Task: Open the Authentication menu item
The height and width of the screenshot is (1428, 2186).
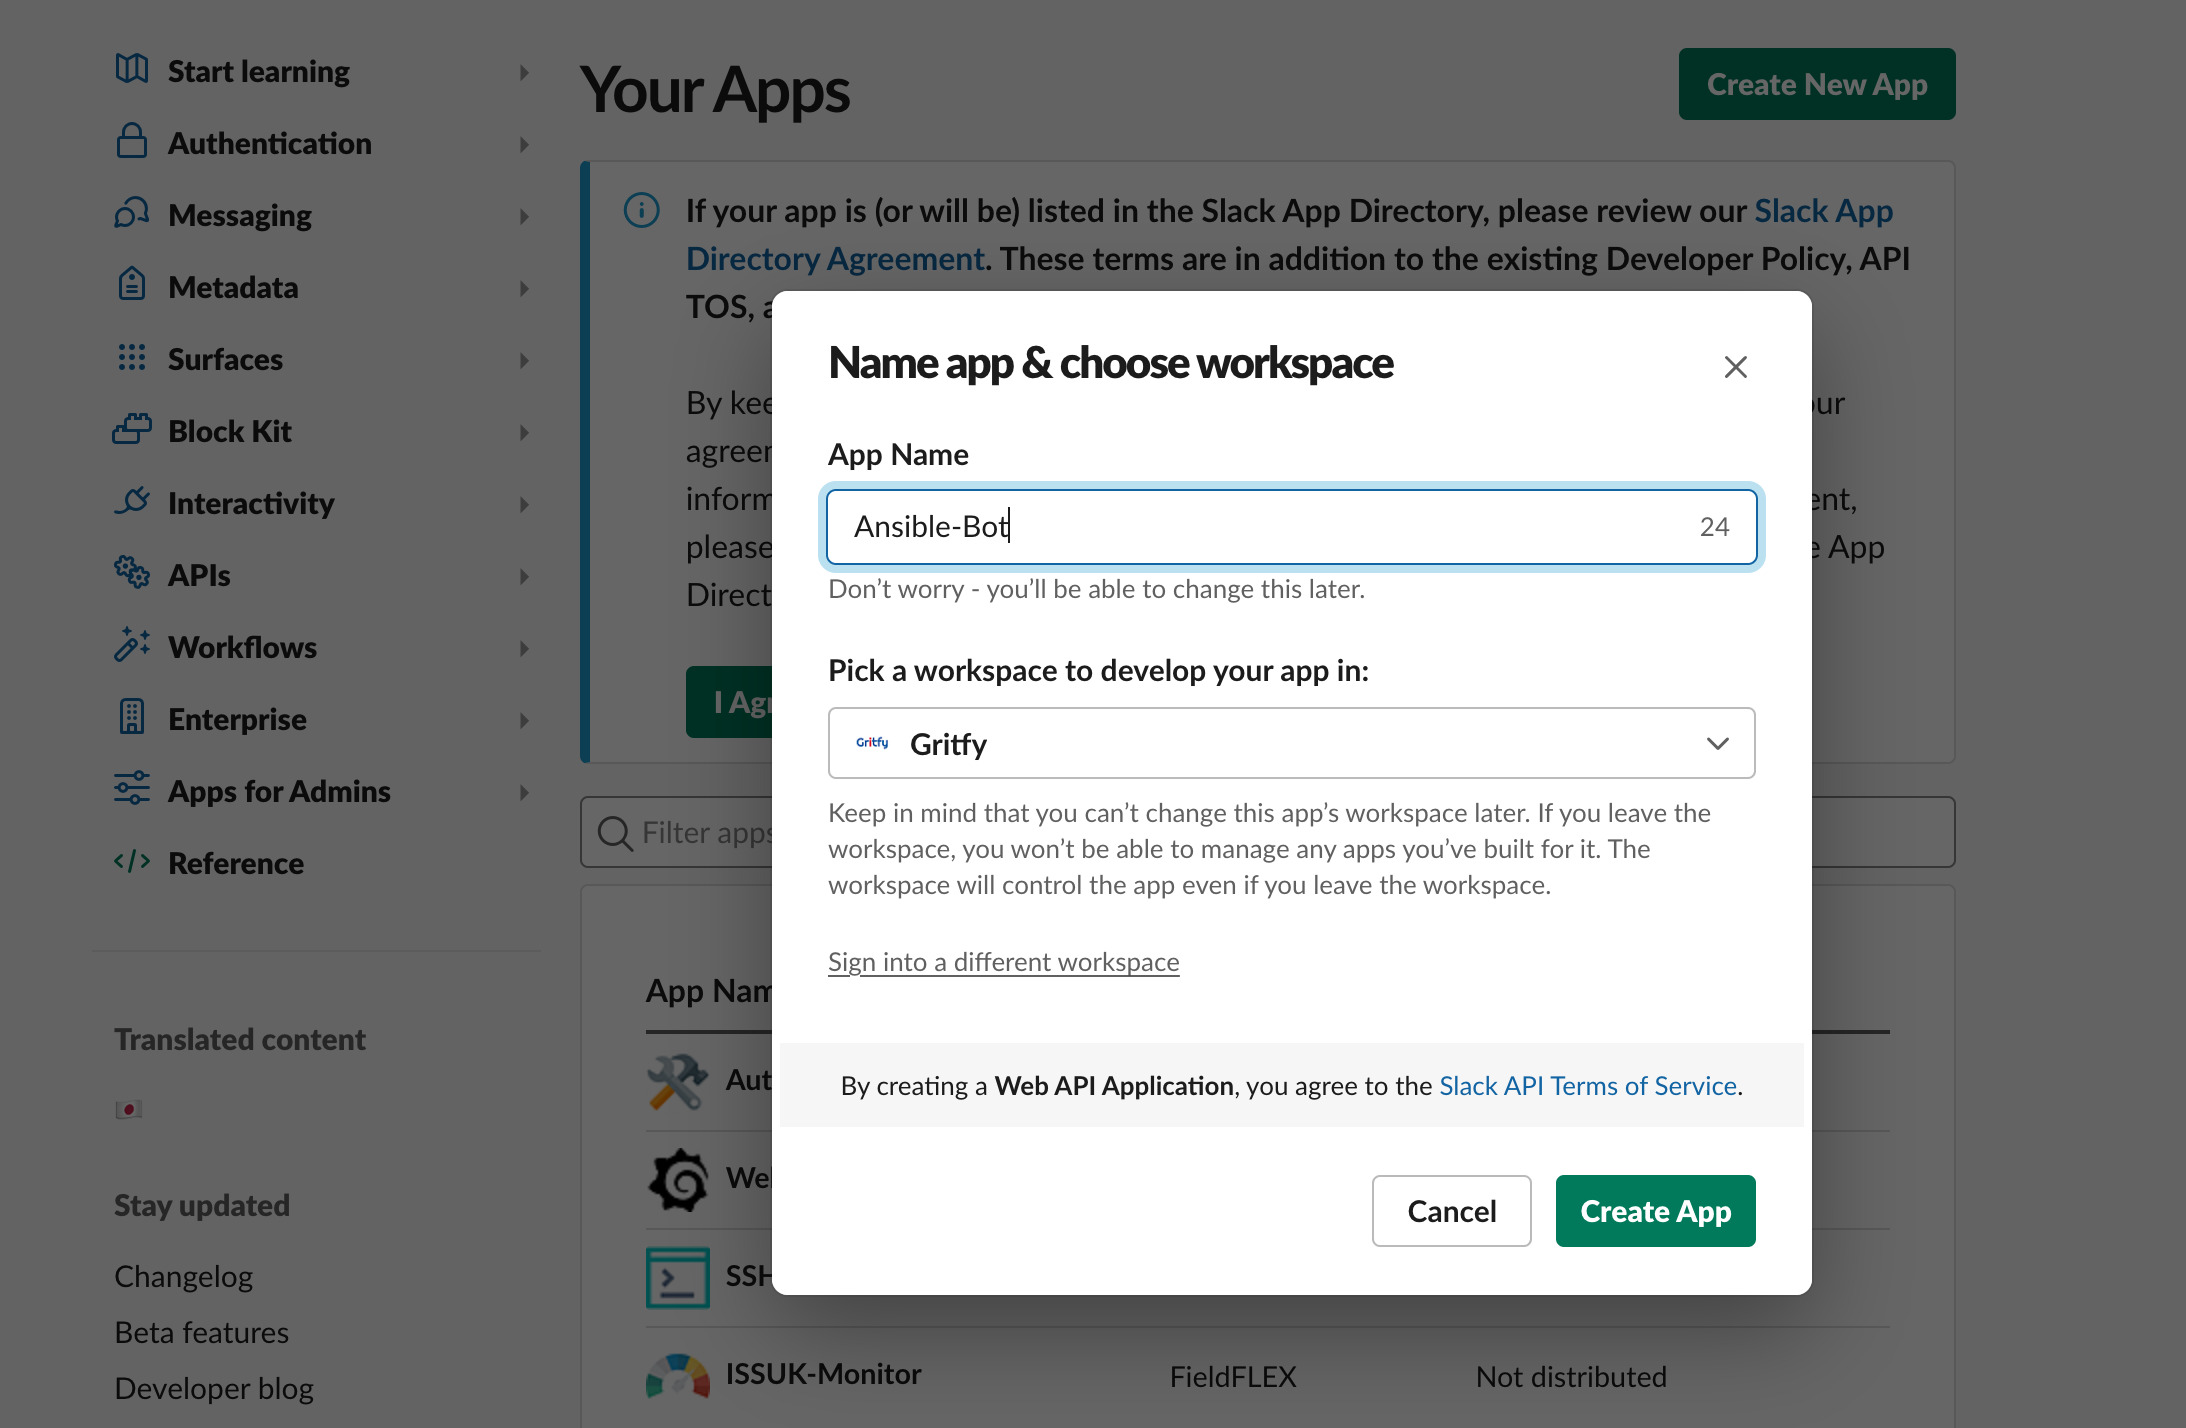Action: (270, 143)
